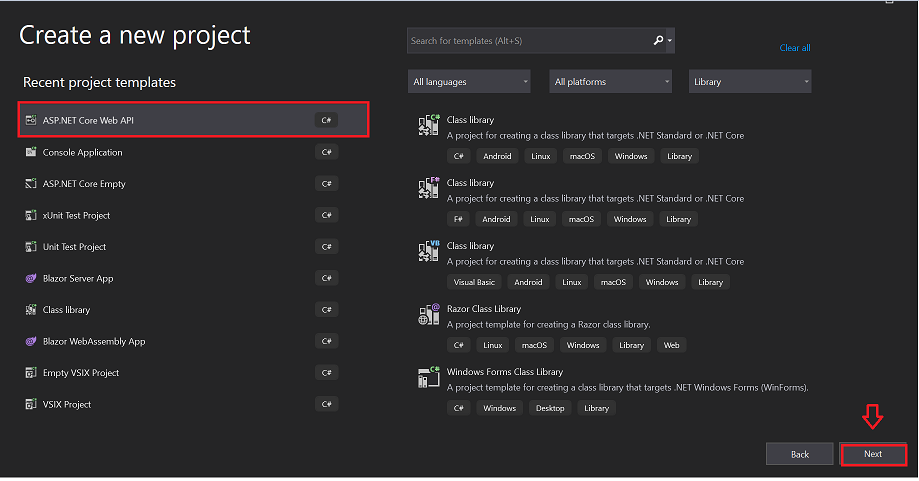
Task: Click the Windows Forms Class Library icon
Action: [x=429, y=378]
